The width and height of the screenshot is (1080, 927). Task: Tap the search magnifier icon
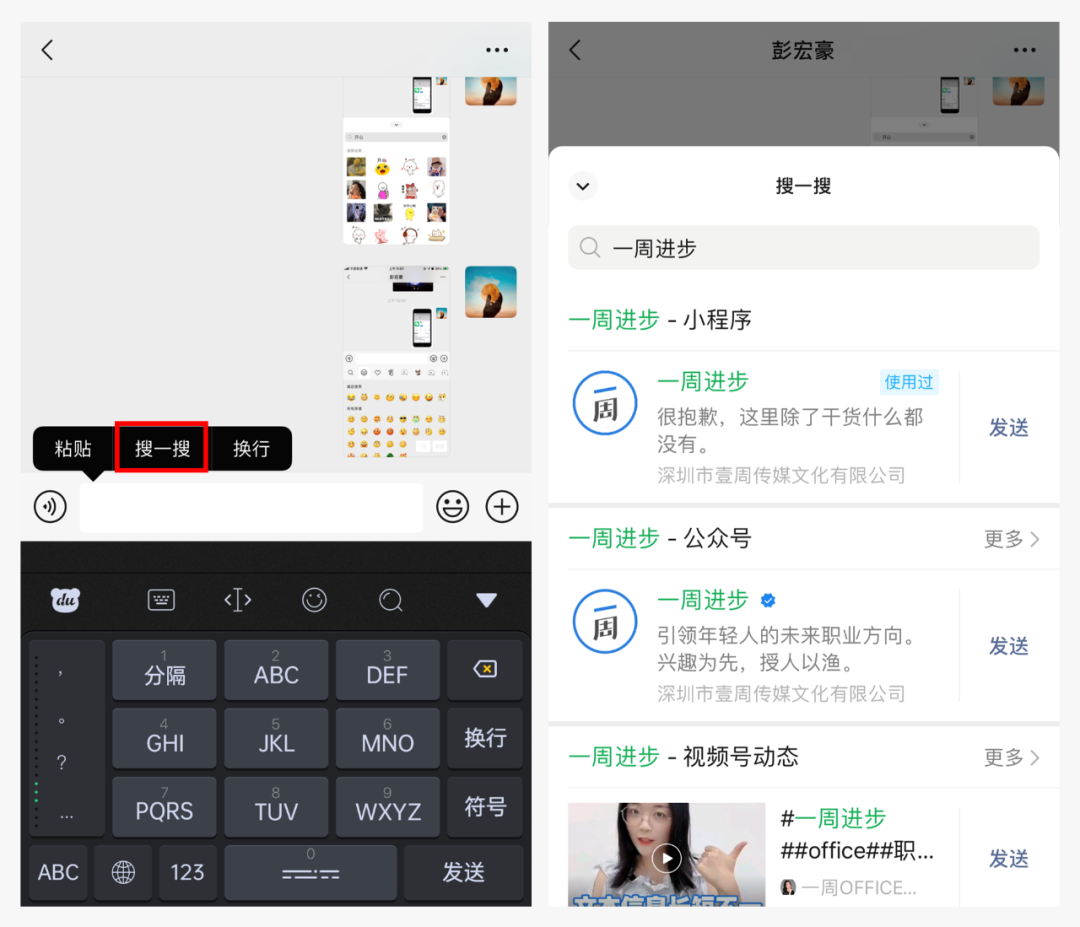pos(590,247)
